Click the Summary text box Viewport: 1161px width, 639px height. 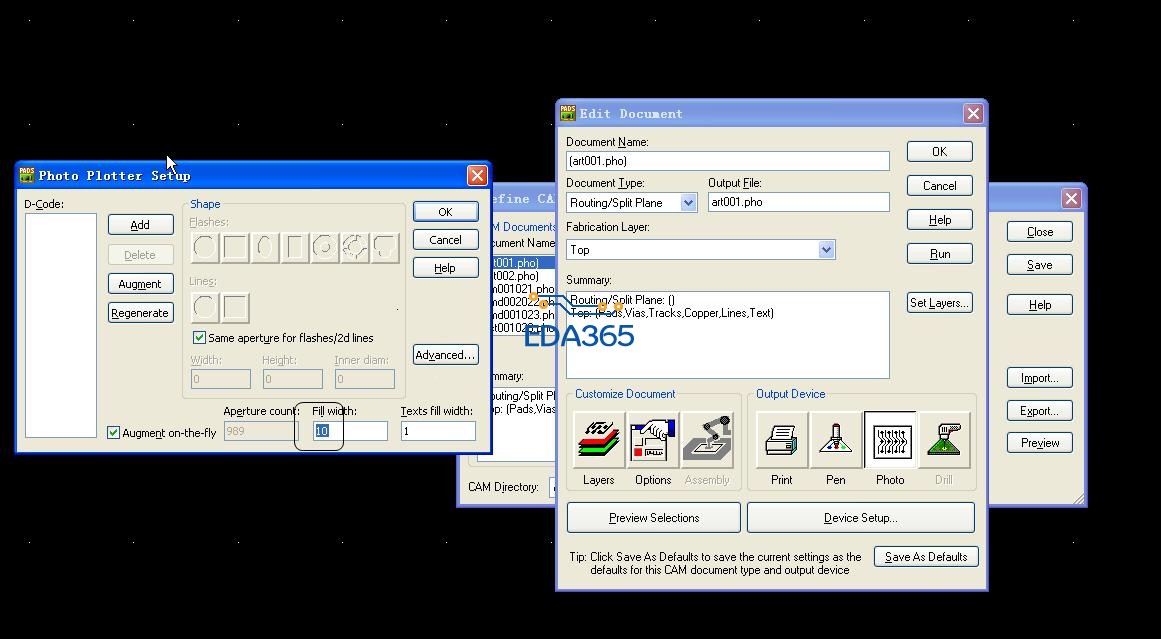coord(728,335)
